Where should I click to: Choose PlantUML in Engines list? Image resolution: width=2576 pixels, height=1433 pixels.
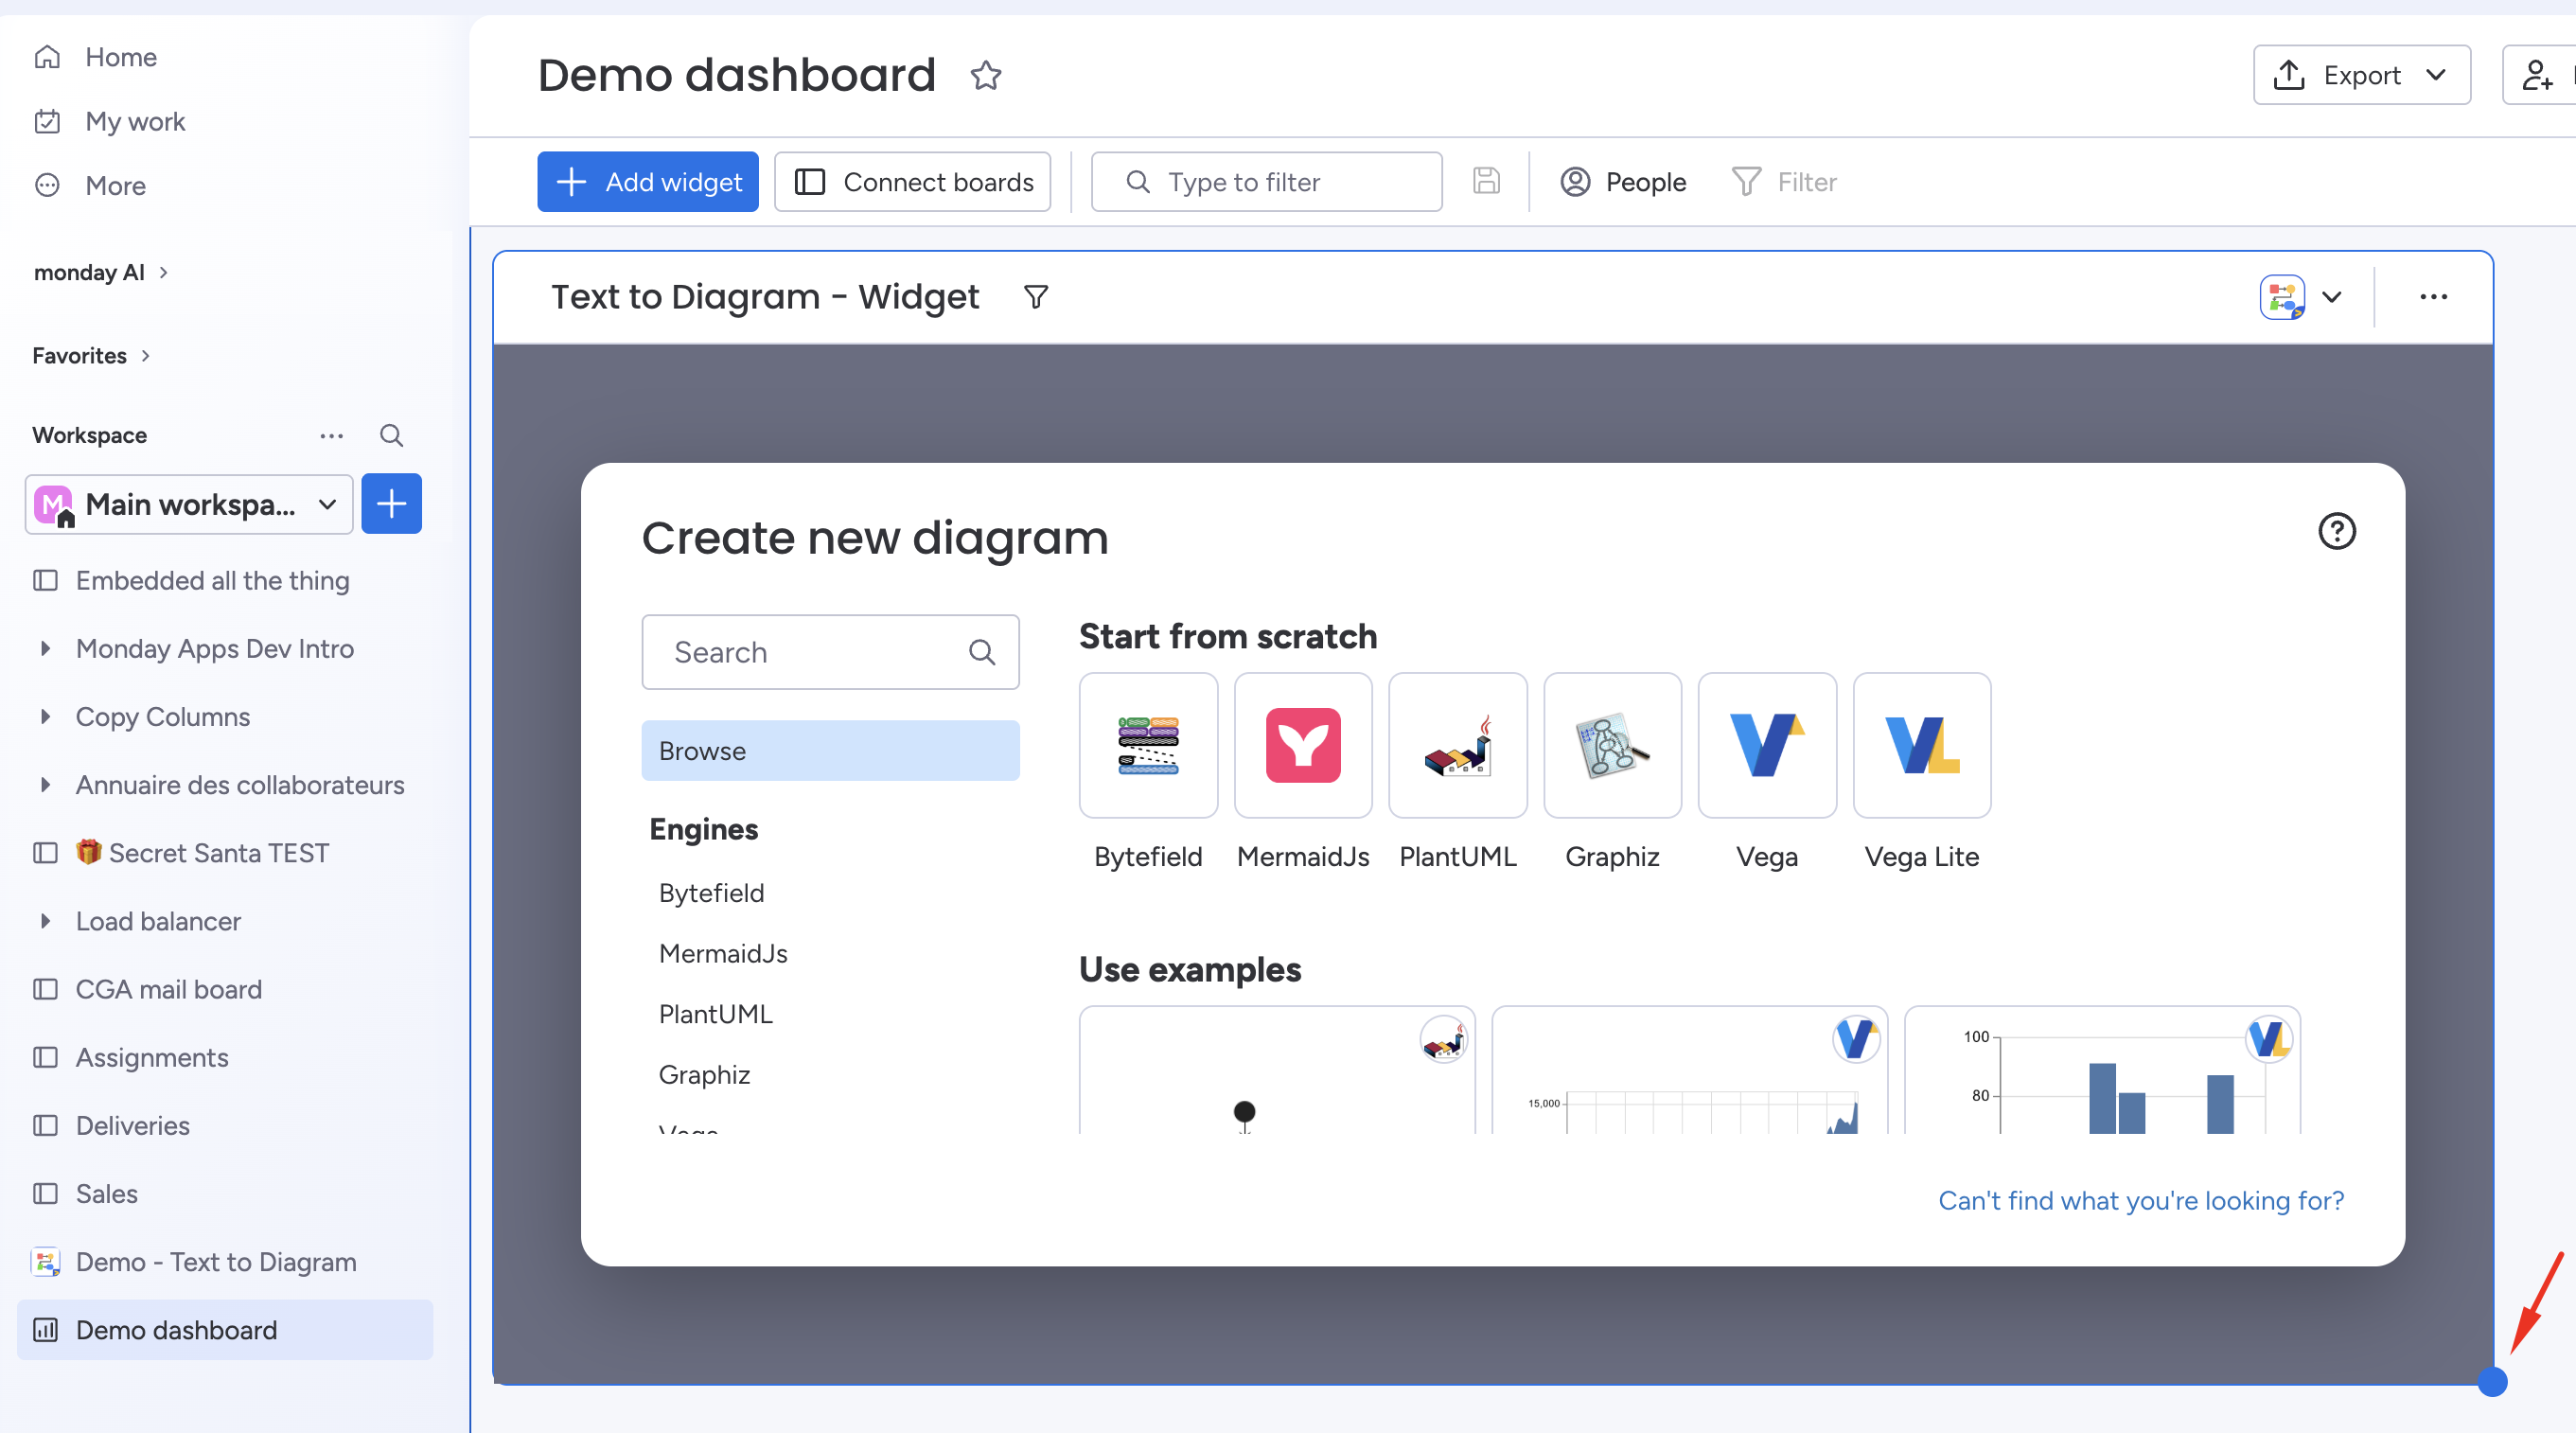(715, 1014)
